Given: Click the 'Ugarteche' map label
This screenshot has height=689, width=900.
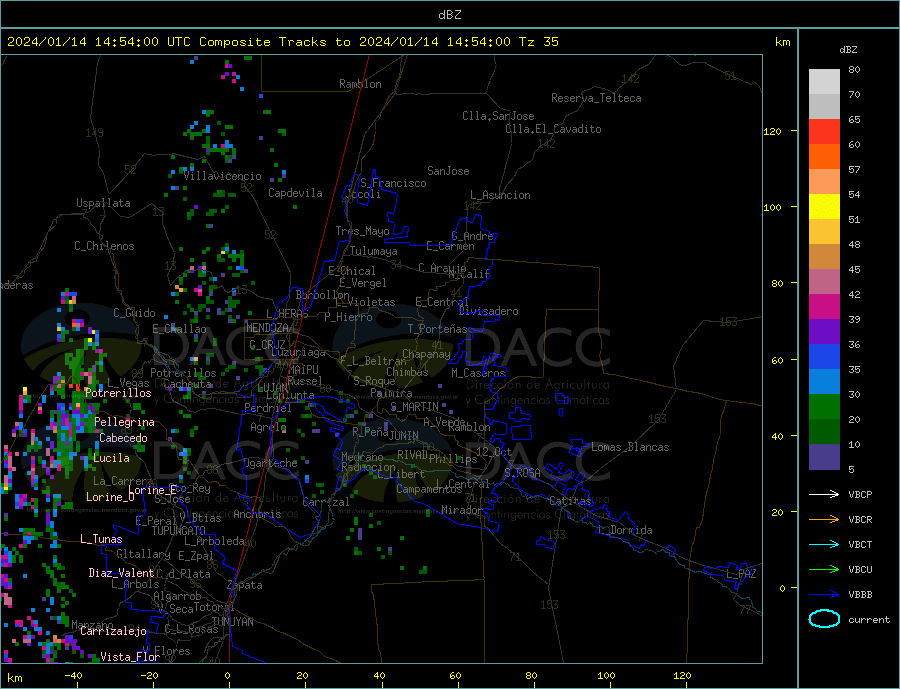Looking at the screenshot, I should pyautogui.click(x=270, y=463).
